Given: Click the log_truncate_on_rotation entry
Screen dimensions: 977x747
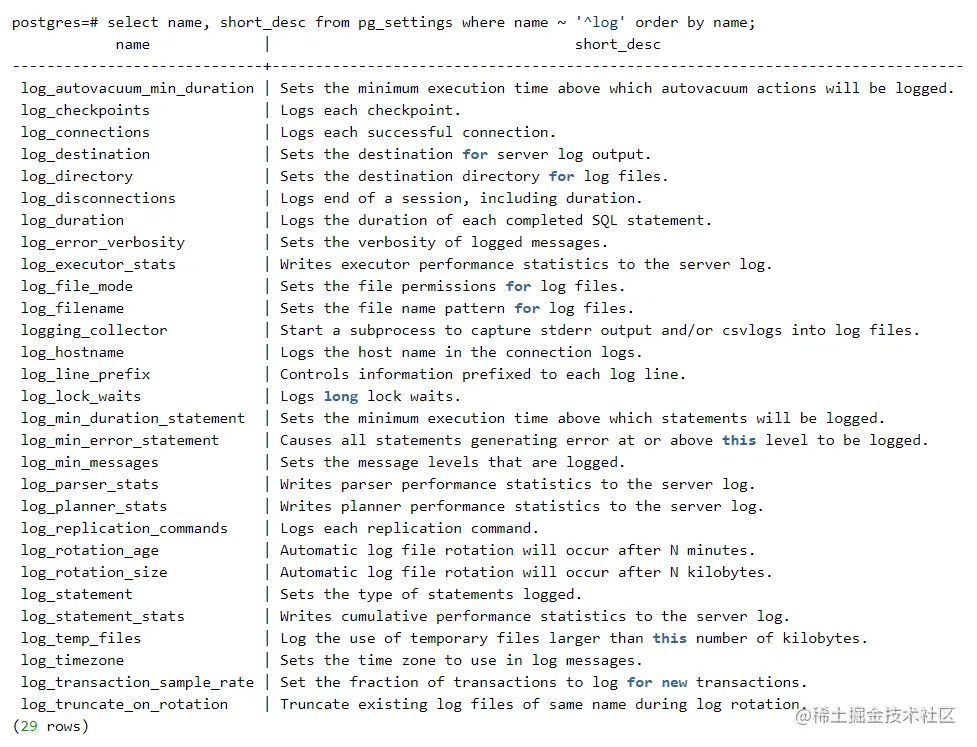Looking at the screenshot, I should click(124, 704).
